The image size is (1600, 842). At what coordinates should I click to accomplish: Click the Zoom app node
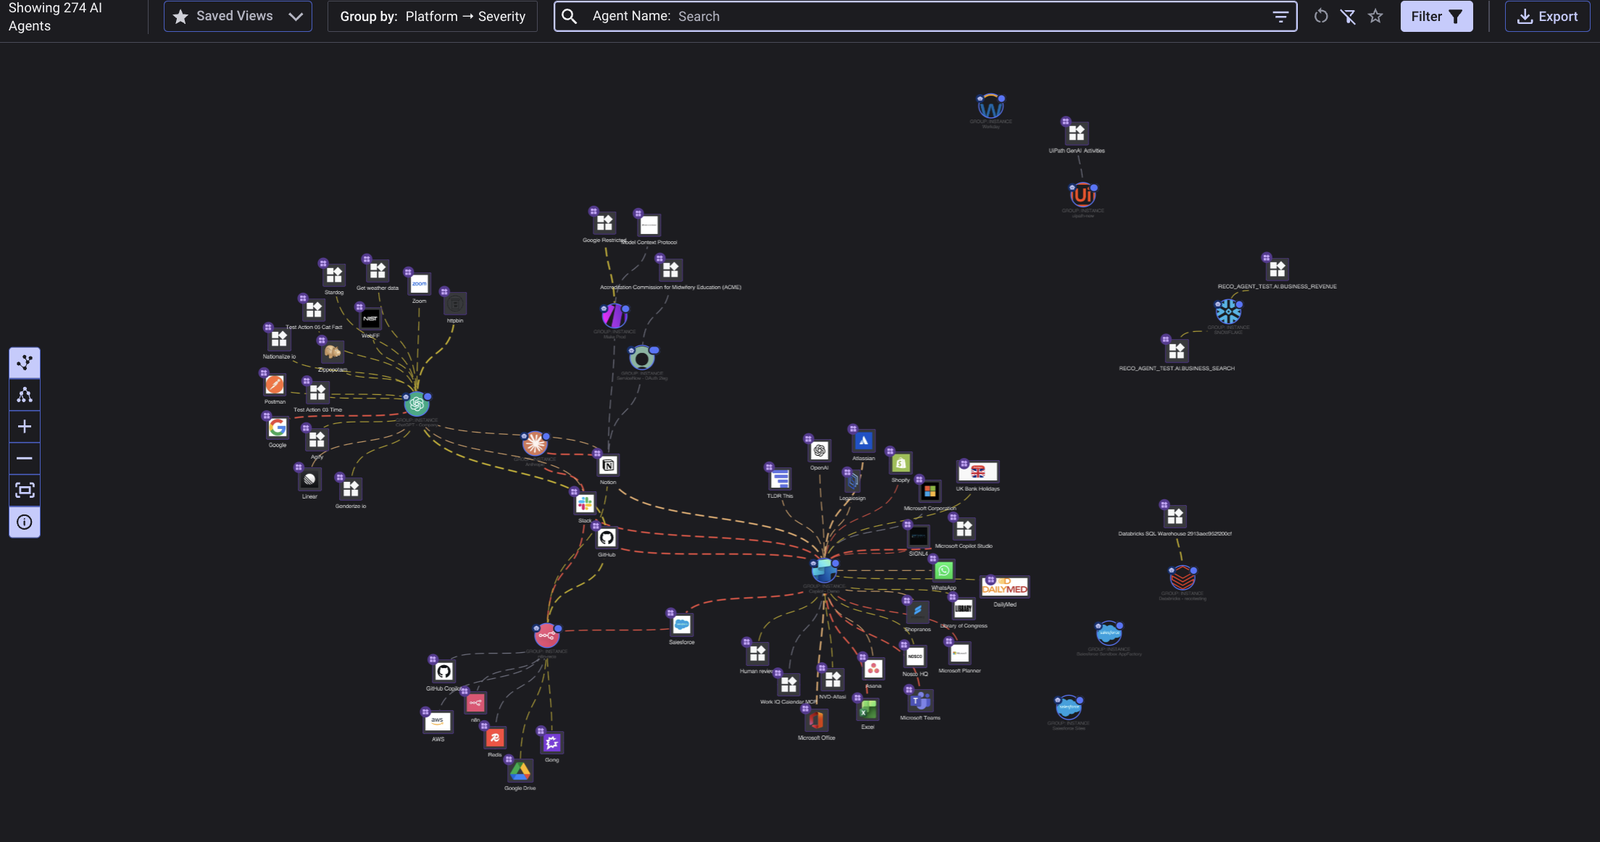point(419,284)
